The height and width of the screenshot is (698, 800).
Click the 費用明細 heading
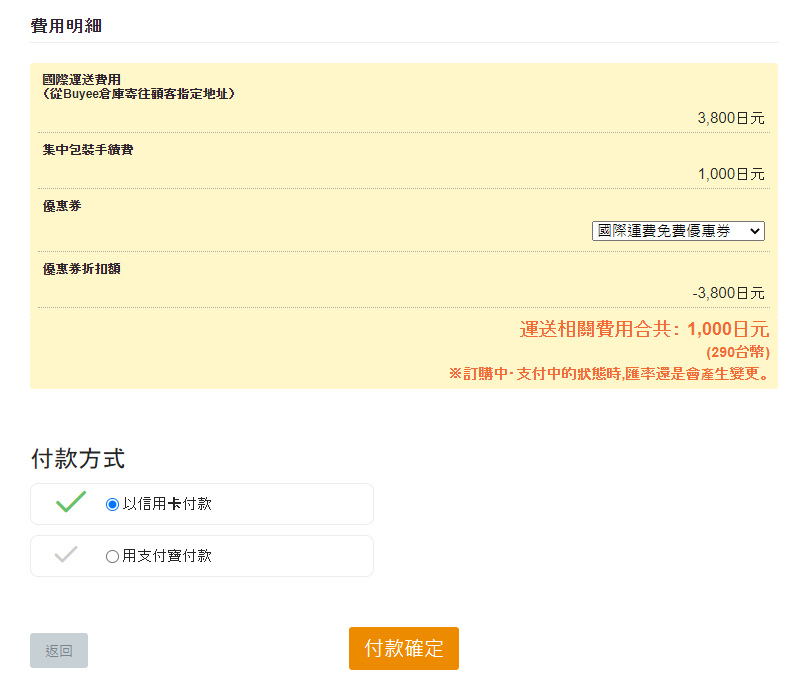[x=66, y=26]
